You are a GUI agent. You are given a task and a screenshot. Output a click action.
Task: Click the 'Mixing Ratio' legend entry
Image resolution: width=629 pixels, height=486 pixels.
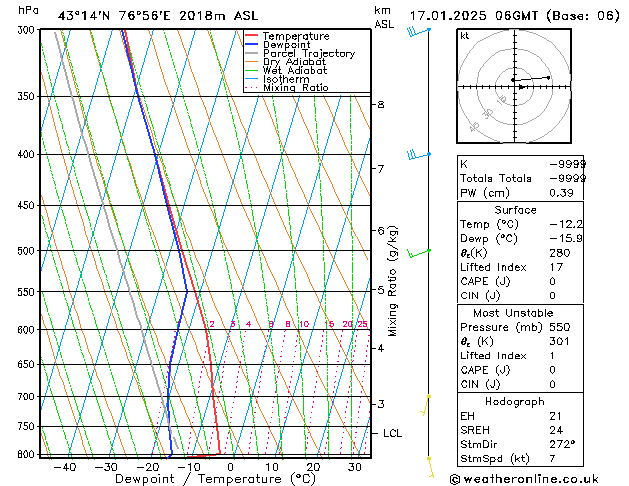[296, 87]
